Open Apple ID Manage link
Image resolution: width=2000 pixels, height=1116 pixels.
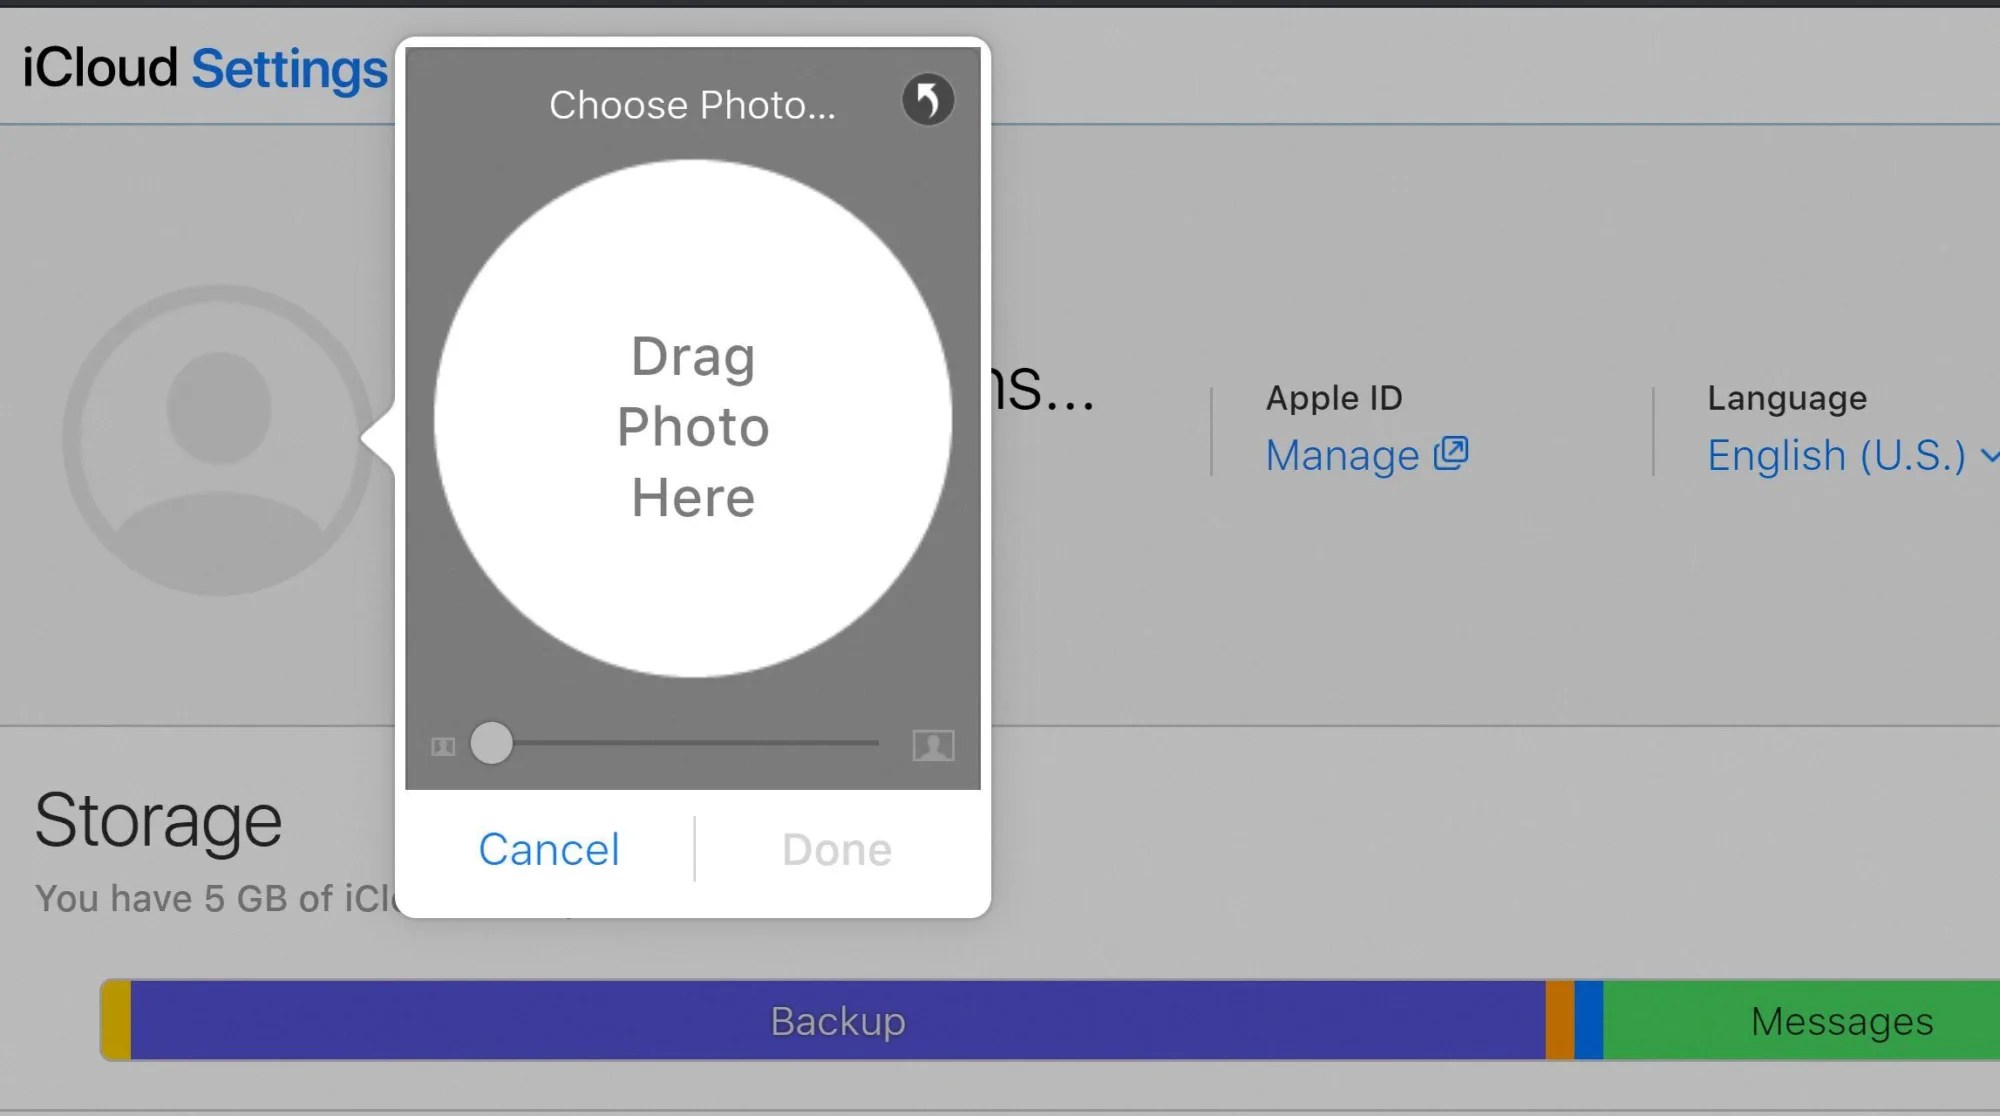click(x=1343, y=456)
